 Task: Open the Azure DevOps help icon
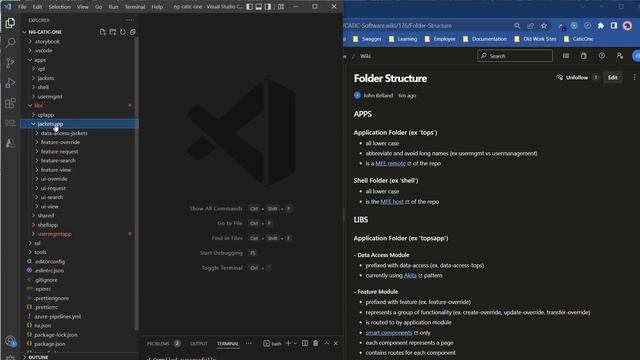tap(602, 56)
